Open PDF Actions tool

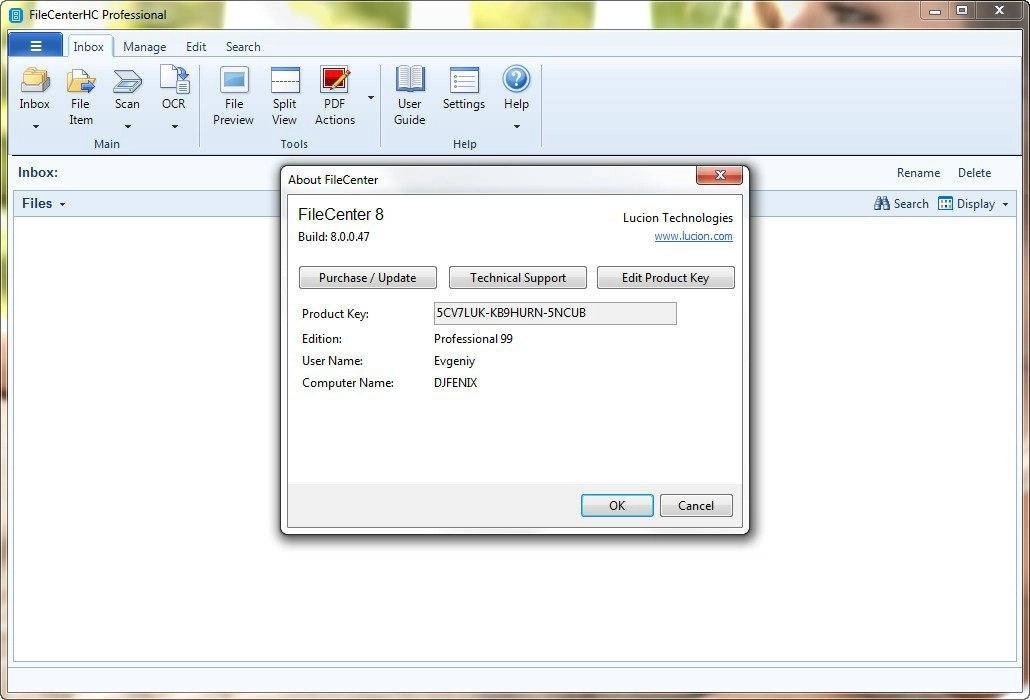(x=335, y=79)
